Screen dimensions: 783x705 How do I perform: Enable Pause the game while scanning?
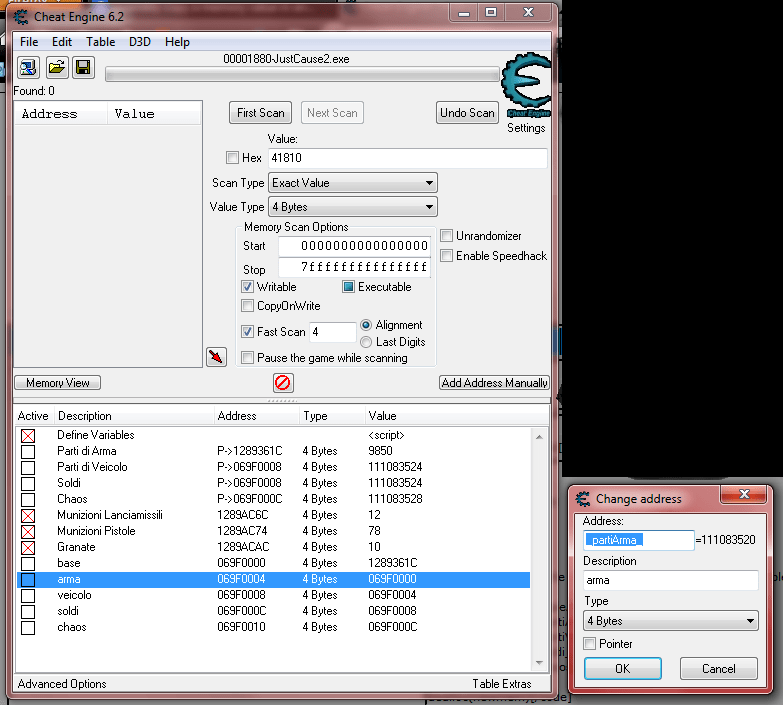pos(247,357)
